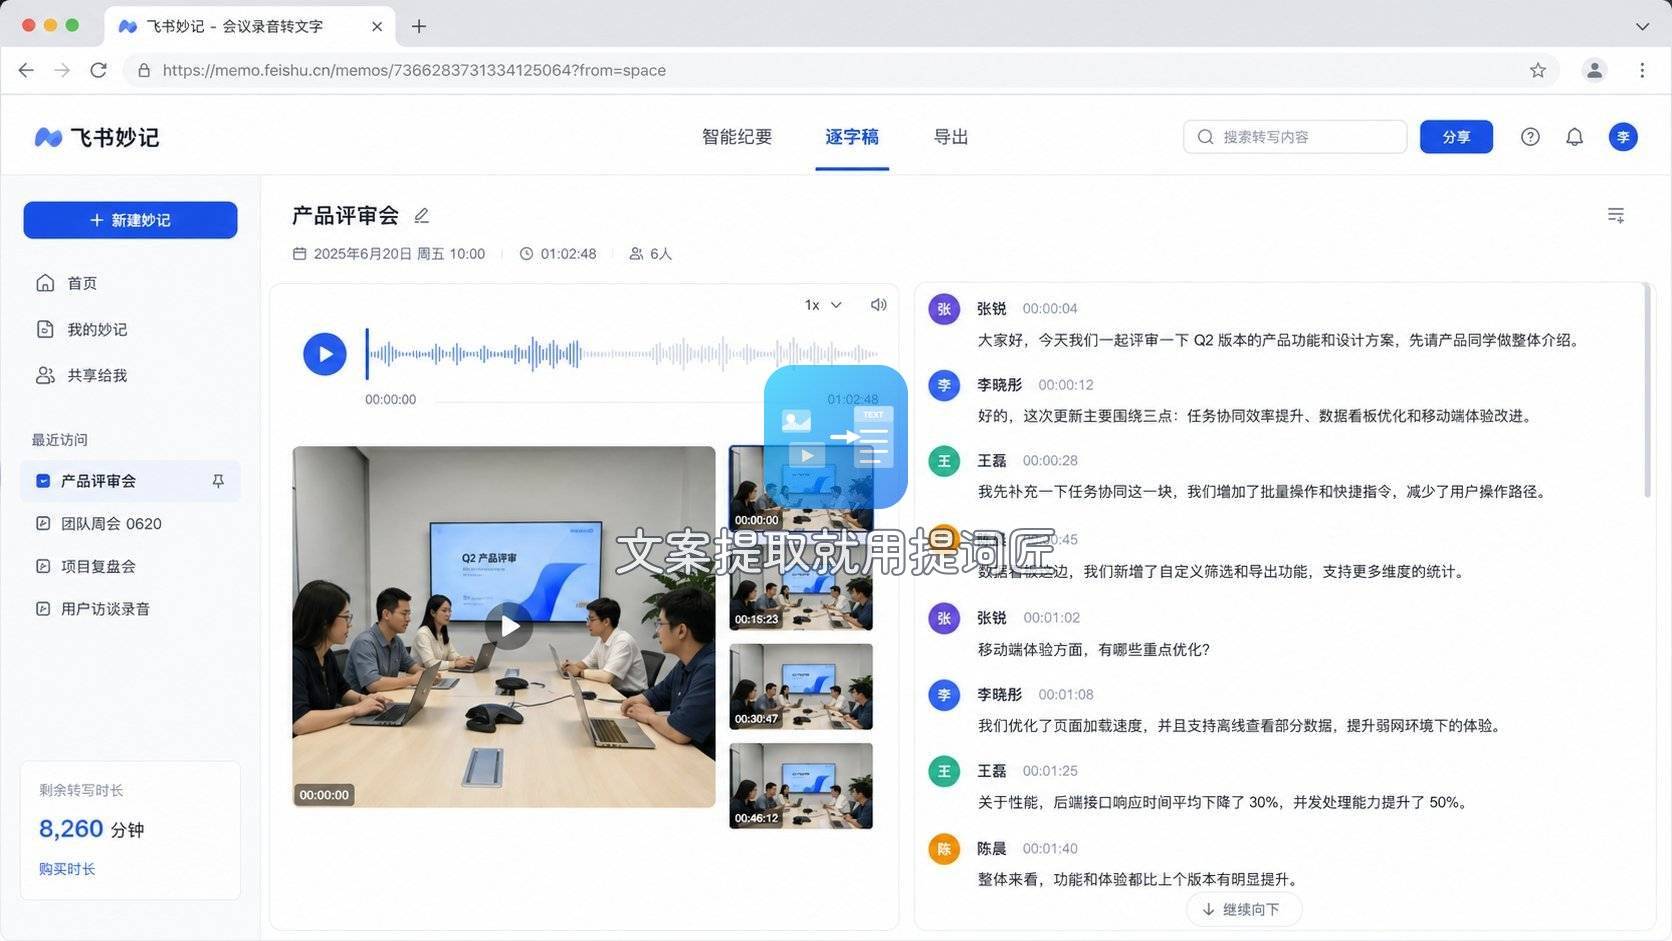
Task: Open 共享给我 in the sidebar
Action: pyautogui.click(x=82, y=375)
